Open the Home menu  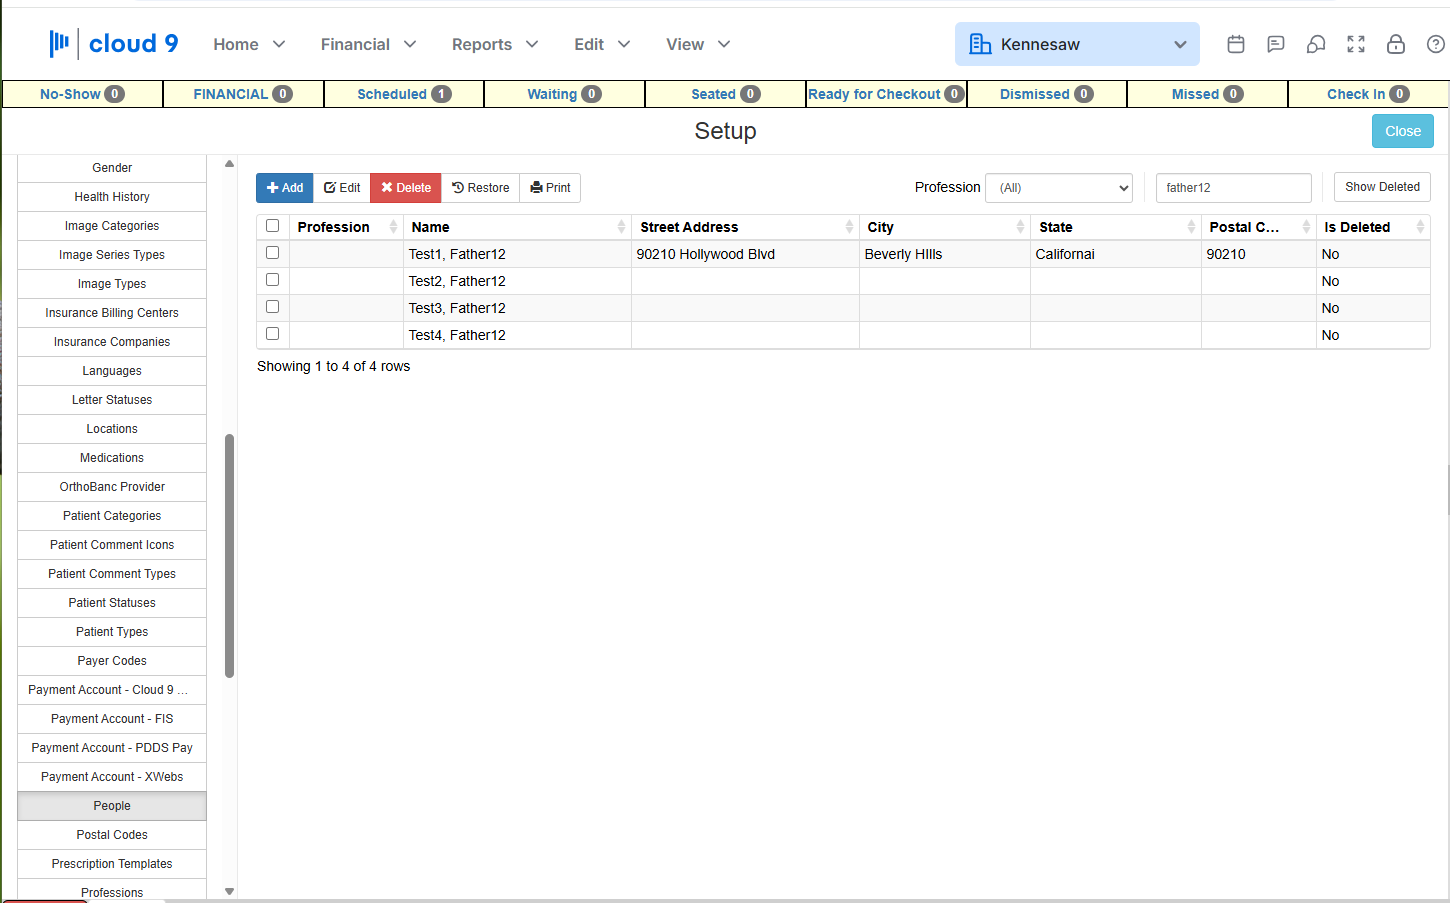click(250, 44)
